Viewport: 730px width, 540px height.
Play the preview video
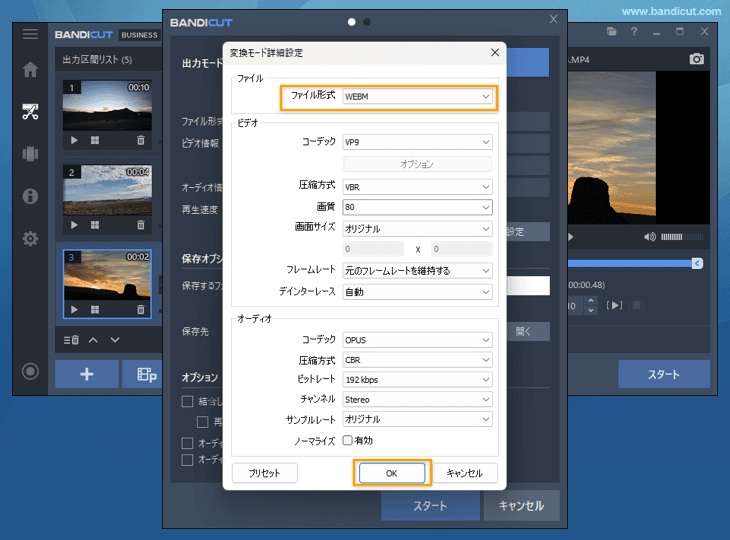[571, 237]
